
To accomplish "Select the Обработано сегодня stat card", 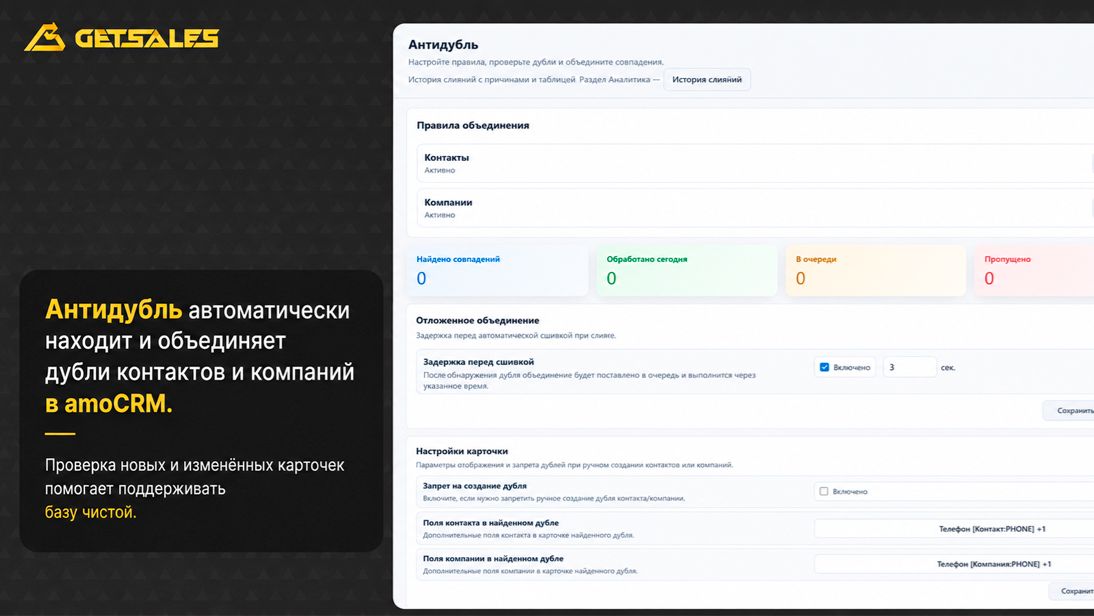I will point(687,270).
